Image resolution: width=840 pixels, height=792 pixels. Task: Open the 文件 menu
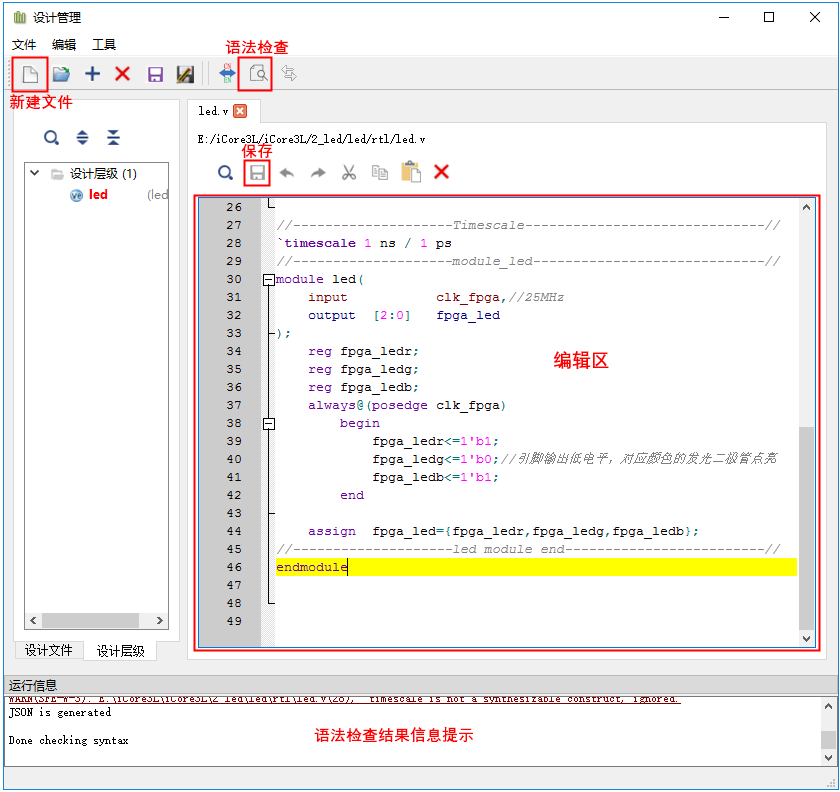(x=24, y=45)
